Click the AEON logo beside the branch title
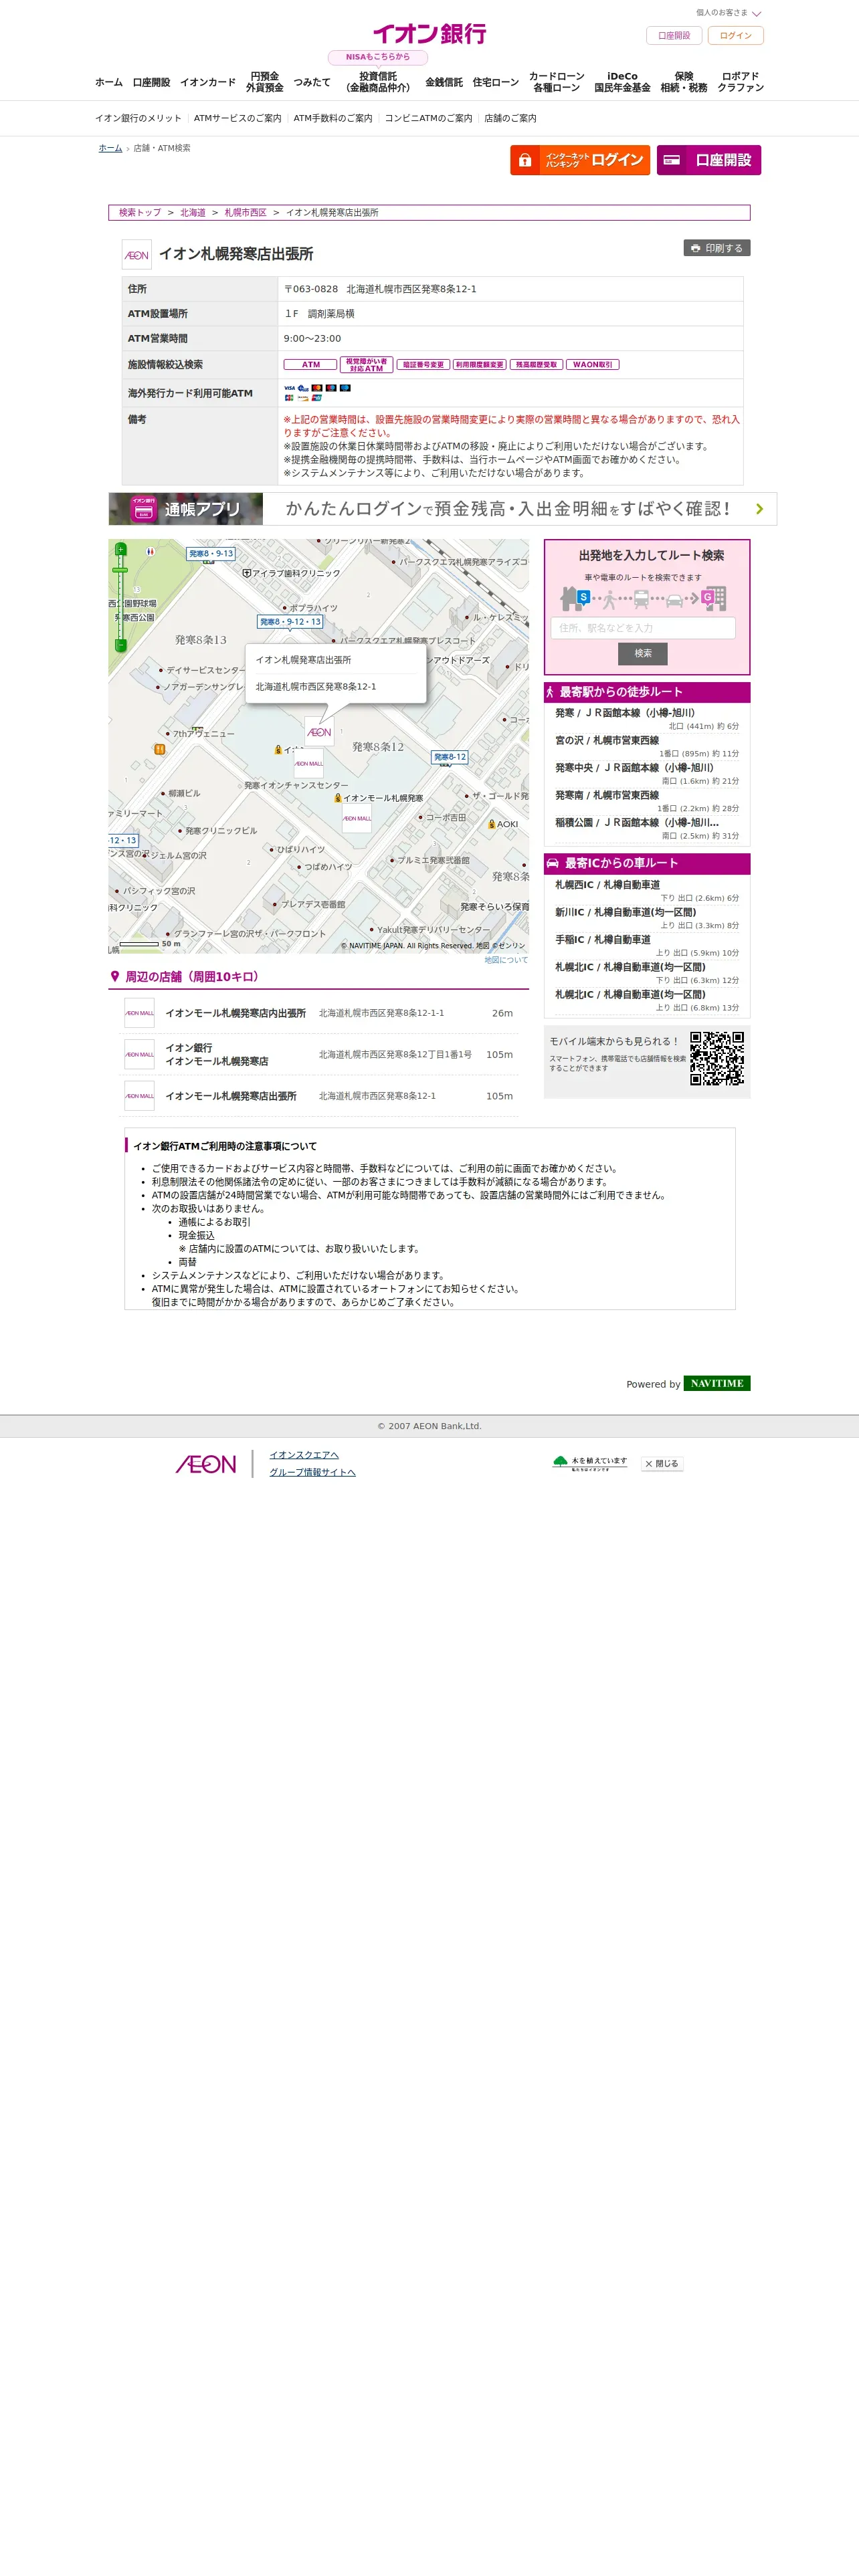Screen dimensions: 859x2576 pos(137,255)
